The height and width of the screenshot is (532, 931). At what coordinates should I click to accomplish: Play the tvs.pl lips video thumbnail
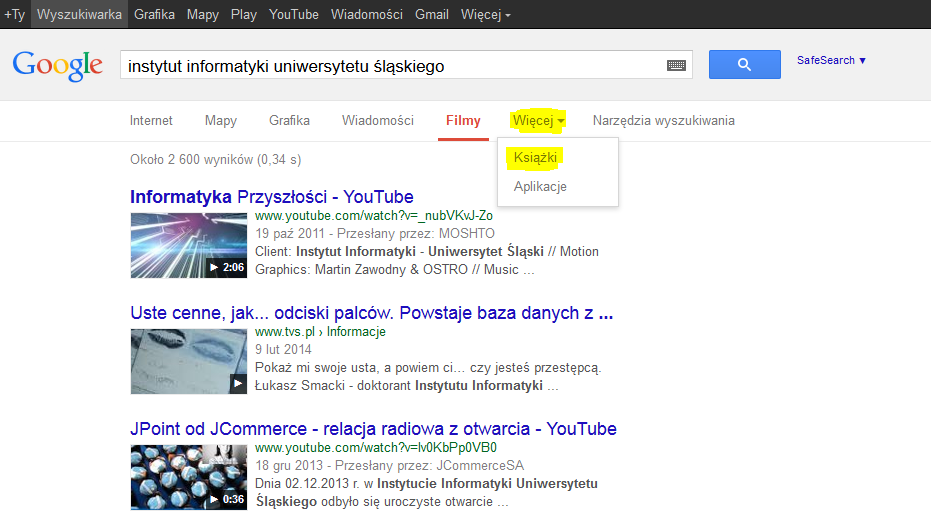(x=189, y=362)
